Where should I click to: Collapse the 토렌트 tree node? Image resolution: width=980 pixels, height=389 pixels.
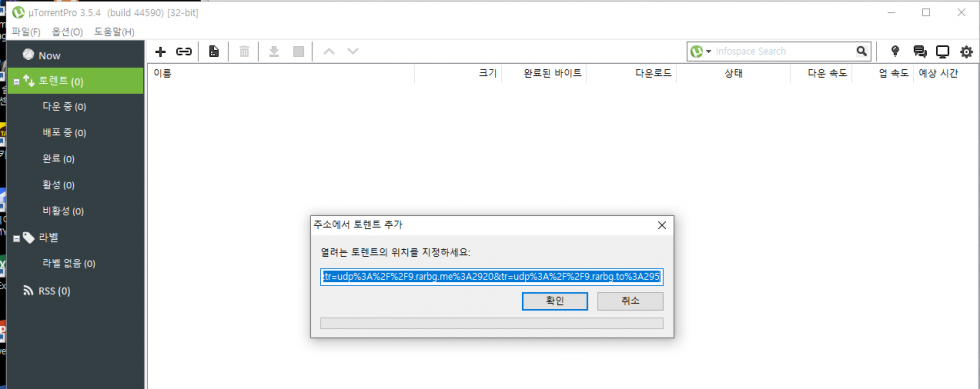16,82
